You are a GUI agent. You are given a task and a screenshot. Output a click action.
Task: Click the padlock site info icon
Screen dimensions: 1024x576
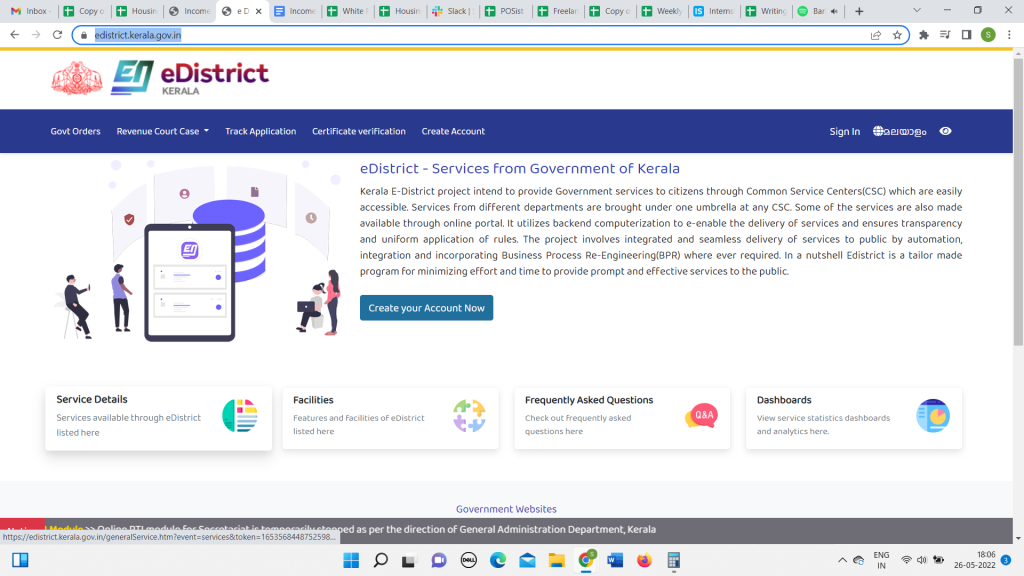pos(84,35)
